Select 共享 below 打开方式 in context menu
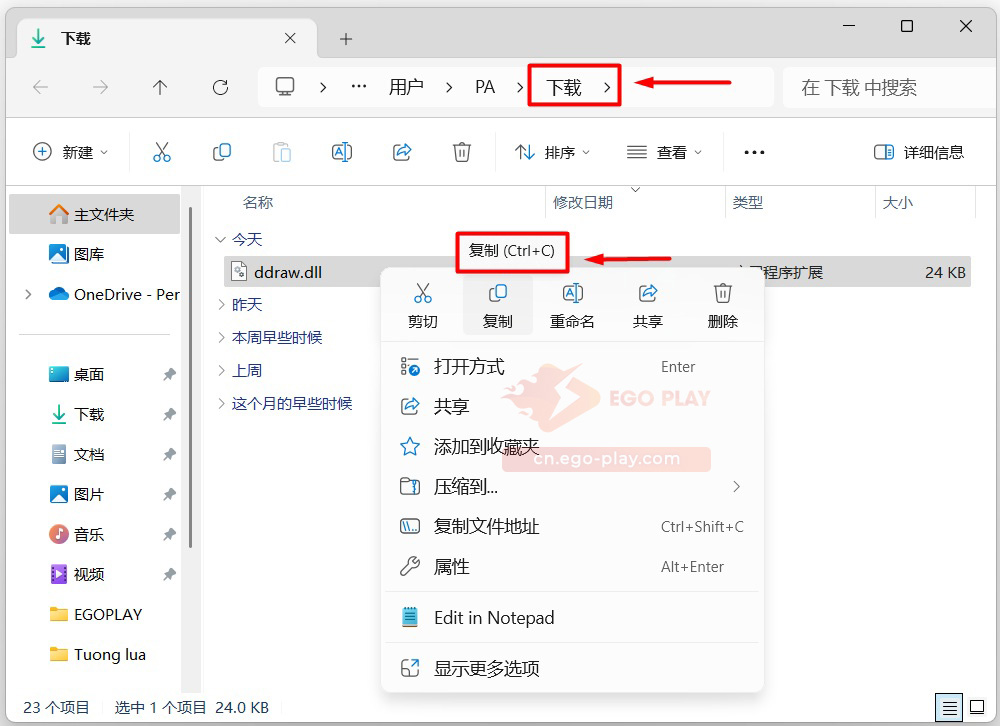Image resolution: width=1000 pixels, height=726 pixels. pos(572,406)
